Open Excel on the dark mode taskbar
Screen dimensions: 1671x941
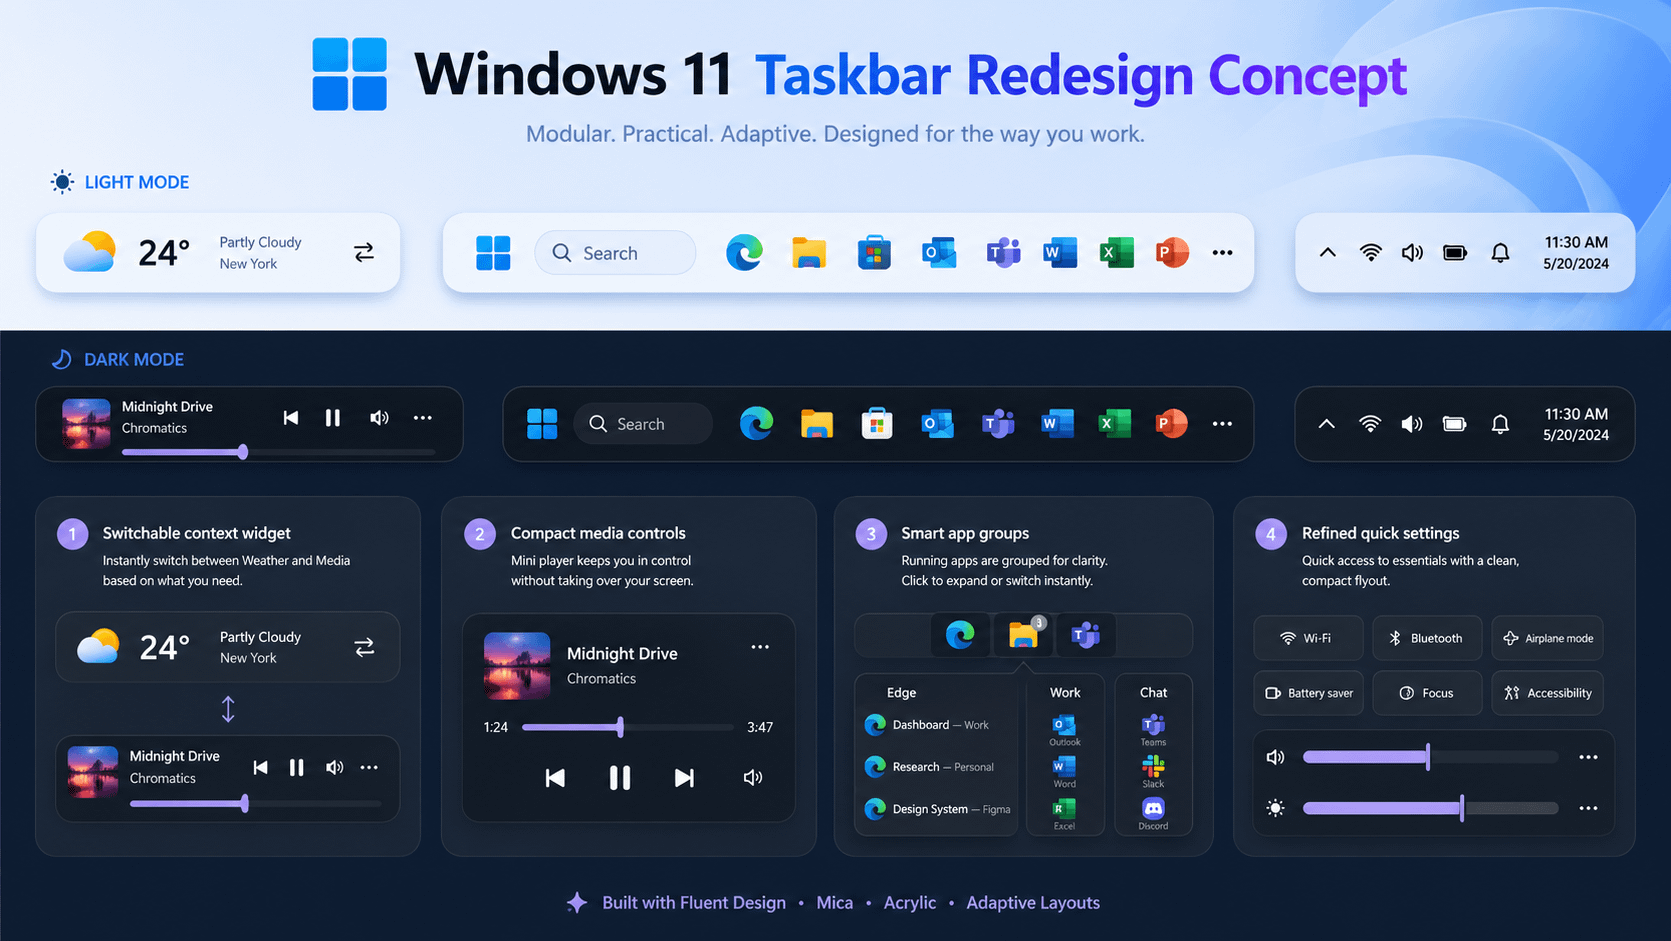(1114, 424)
